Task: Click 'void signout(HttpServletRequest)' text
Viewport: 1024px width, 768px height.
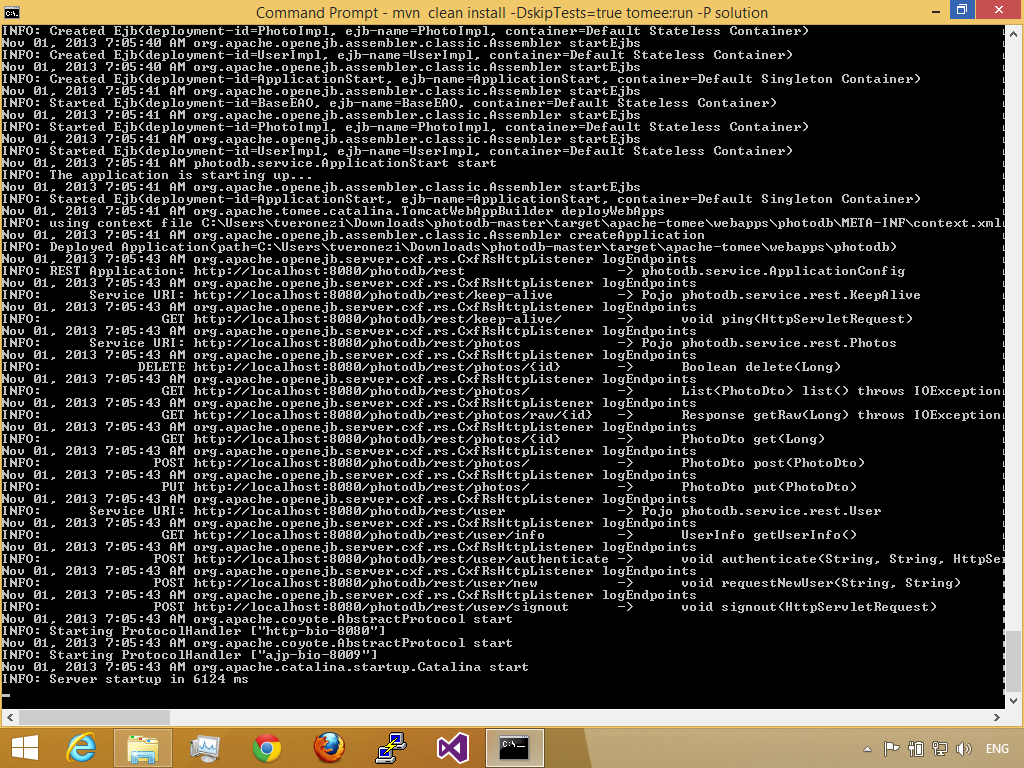Action: [x=808, y=607]
